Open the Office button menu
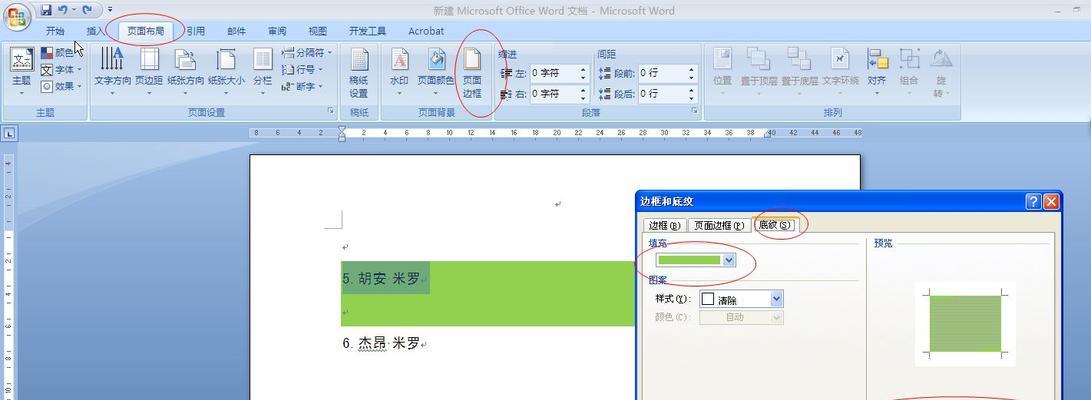The image size is (1091, 400). (17, 17)
